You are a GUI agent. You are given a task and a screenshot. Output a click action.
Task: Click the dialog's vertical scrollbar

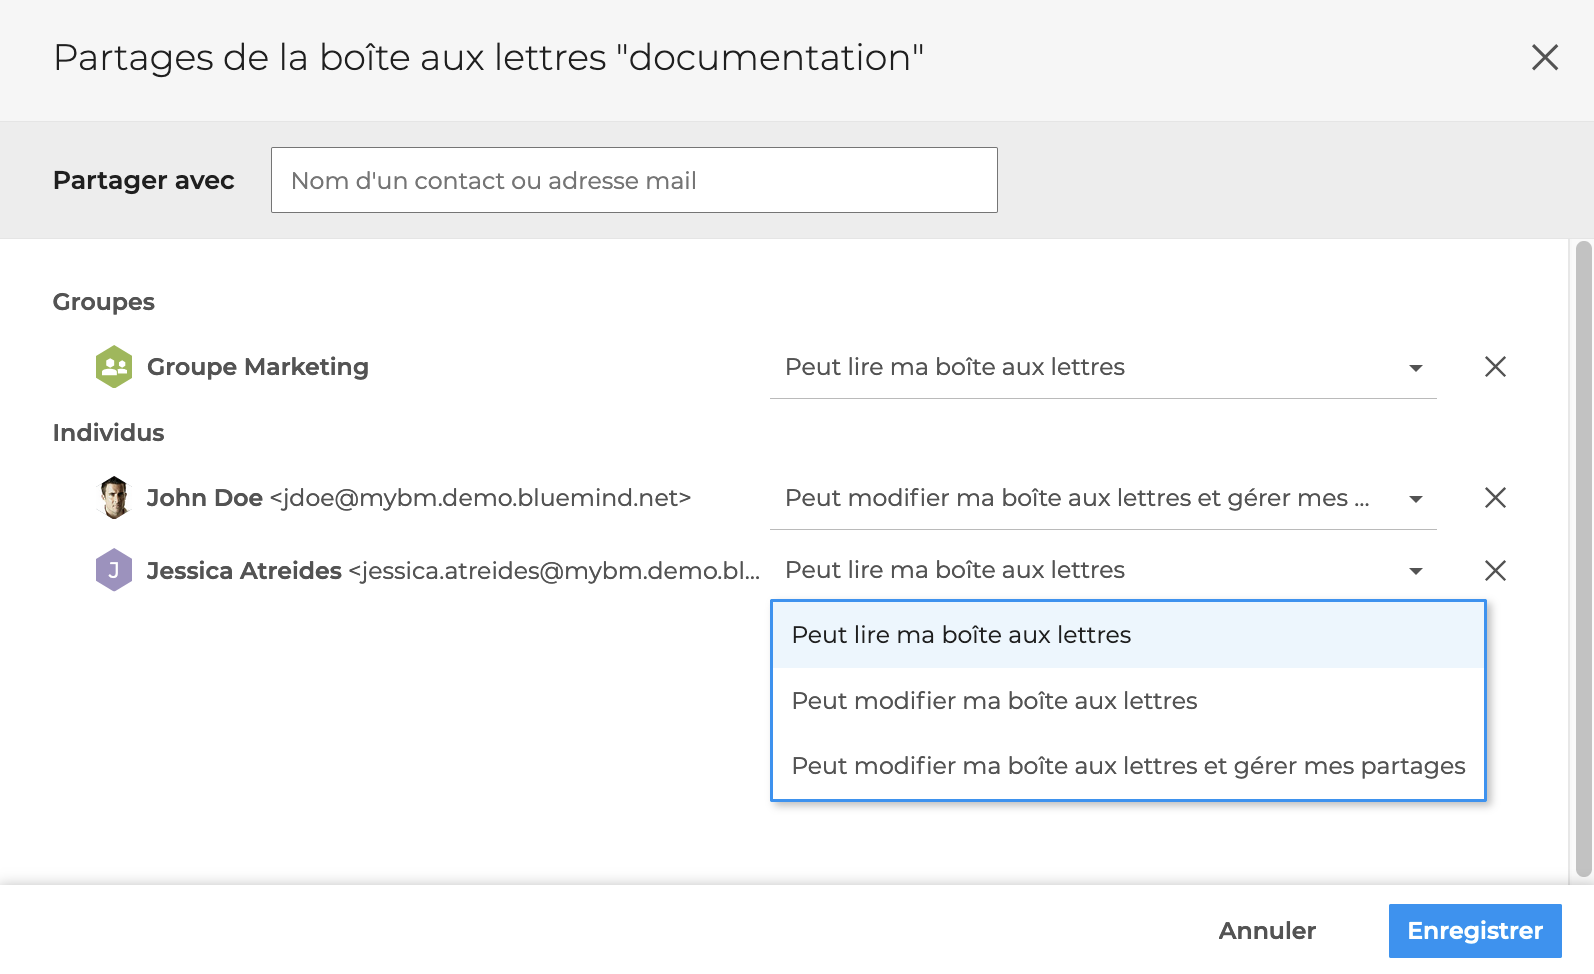click(x=1583, y=558)
